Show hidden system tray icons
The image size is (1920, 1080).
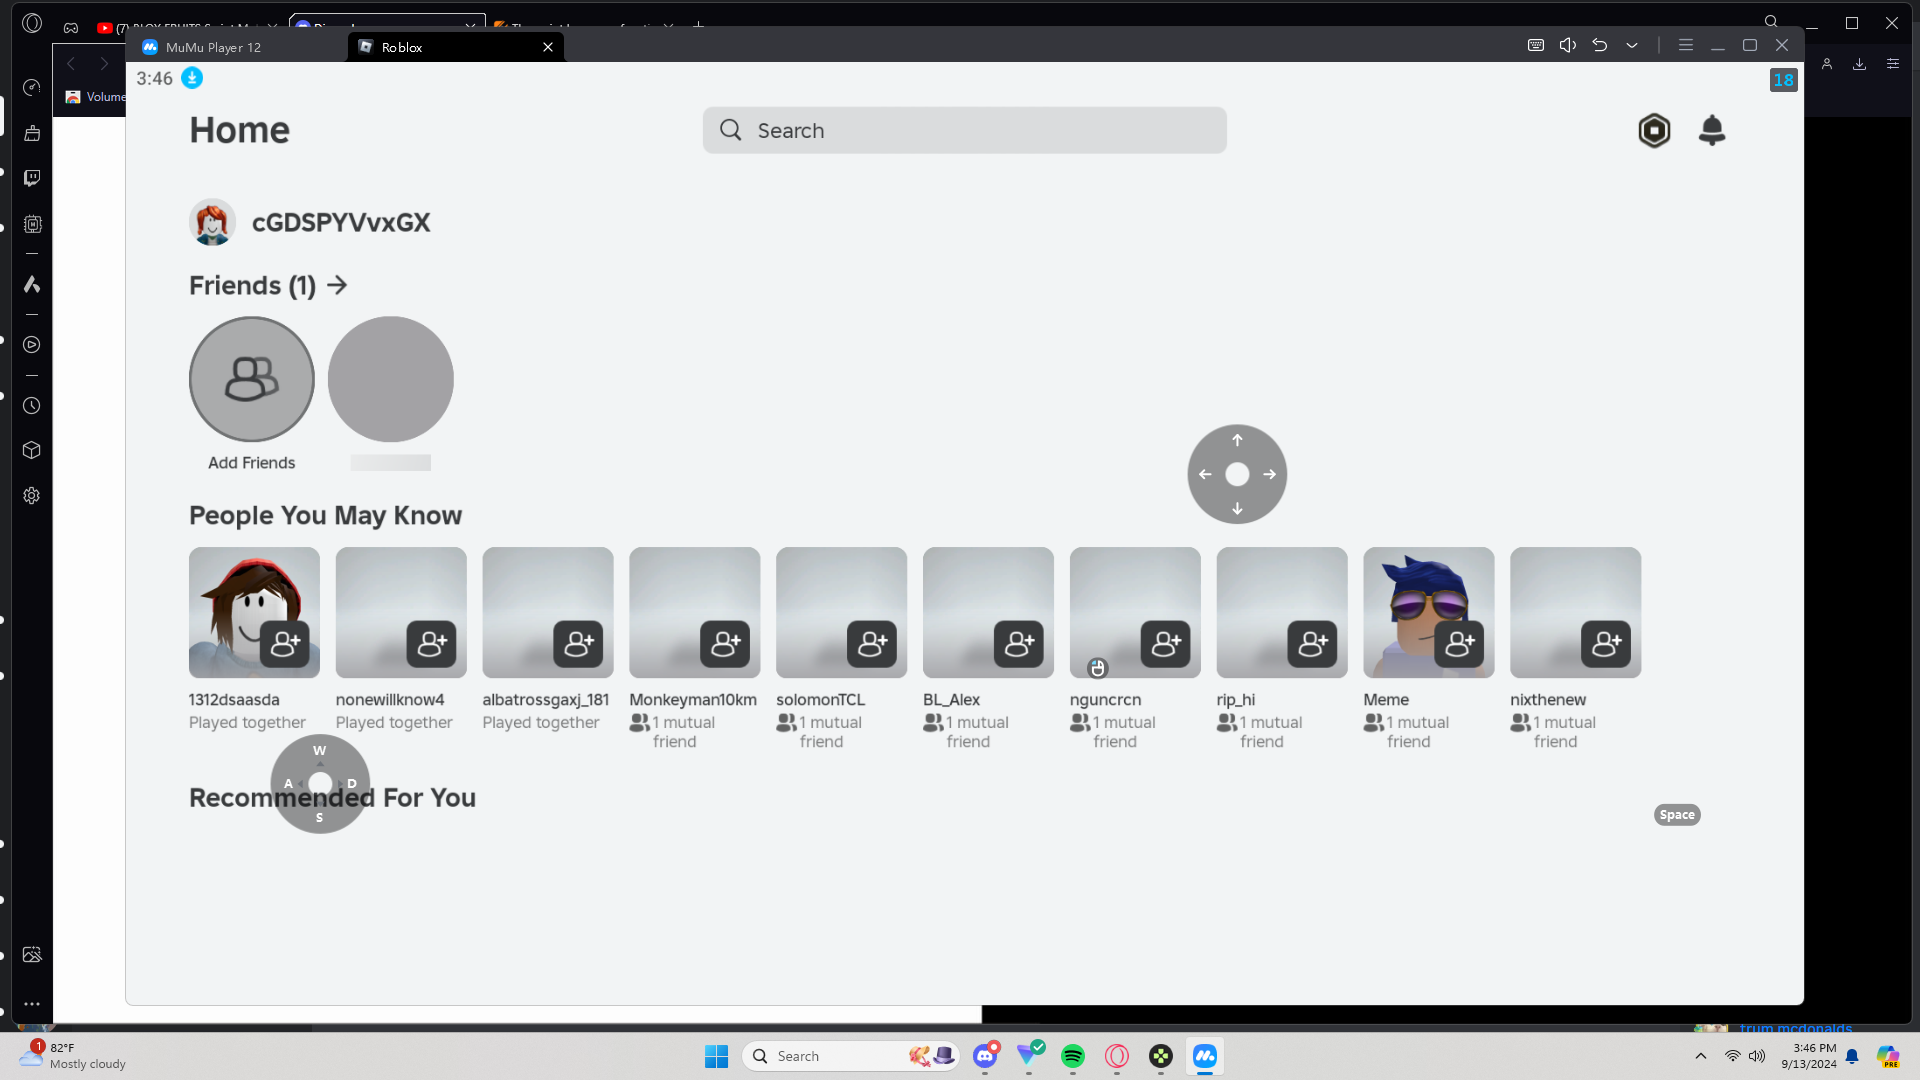(x=1701, y=1056)
